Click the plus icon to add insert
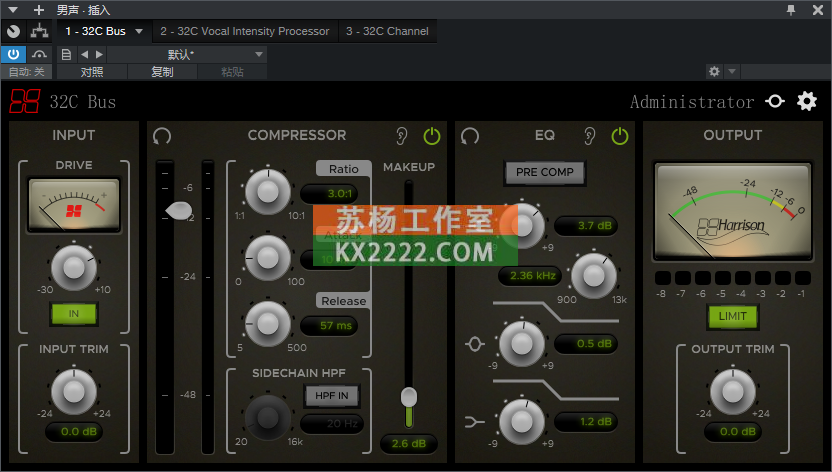 click(38, 10)
